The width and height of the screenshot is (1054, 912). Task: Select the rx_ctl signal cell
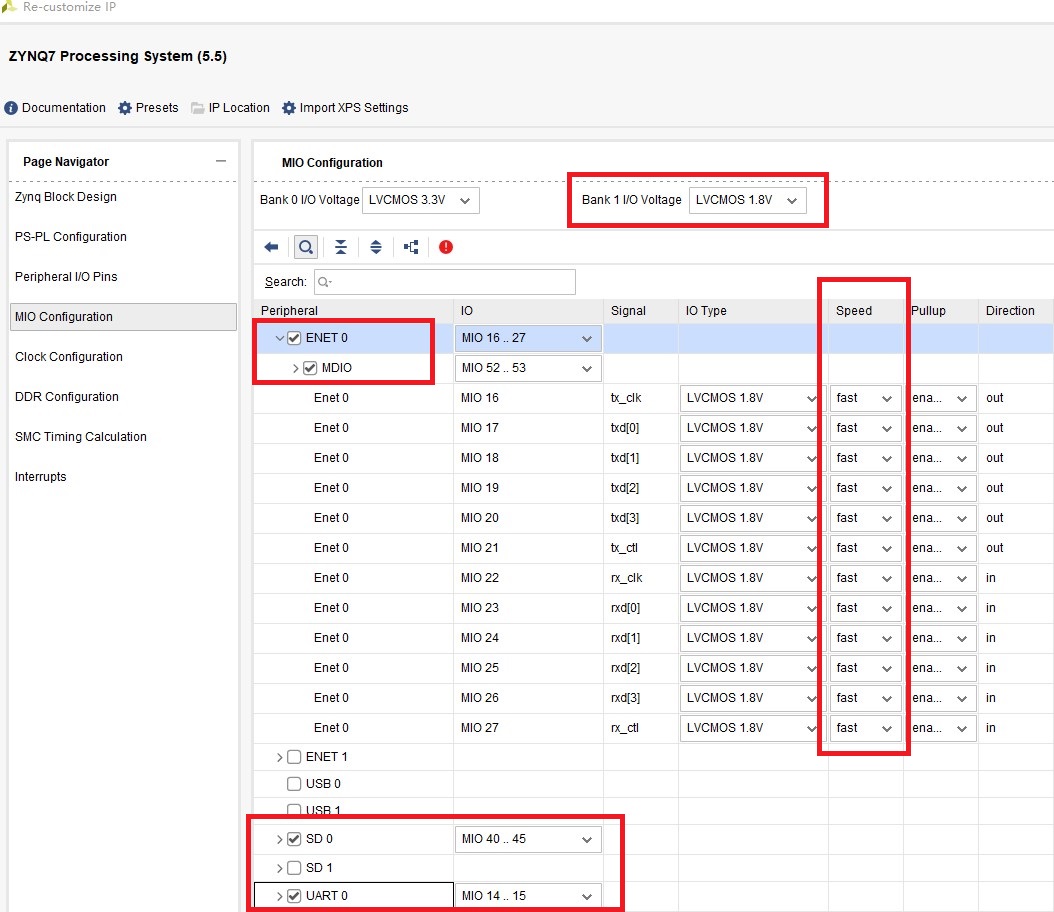click(x=641, y=728)
